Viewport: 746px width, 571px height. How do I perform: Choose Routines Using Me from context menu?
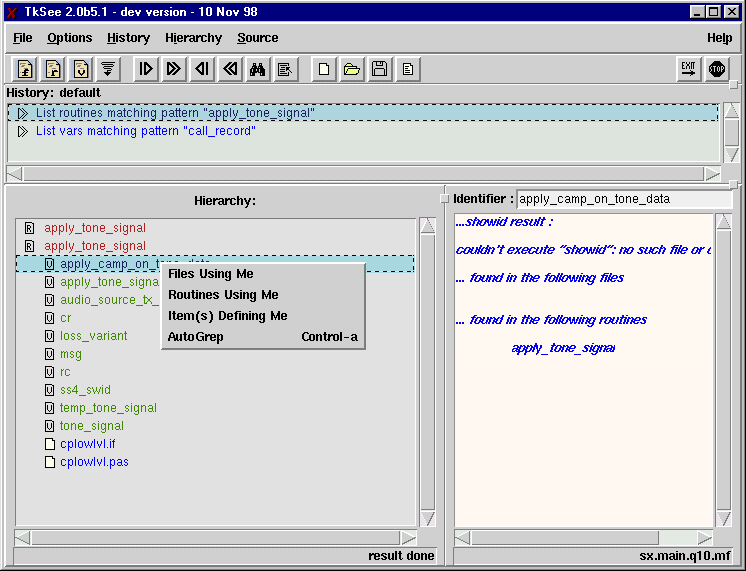(x=264, y=295)
